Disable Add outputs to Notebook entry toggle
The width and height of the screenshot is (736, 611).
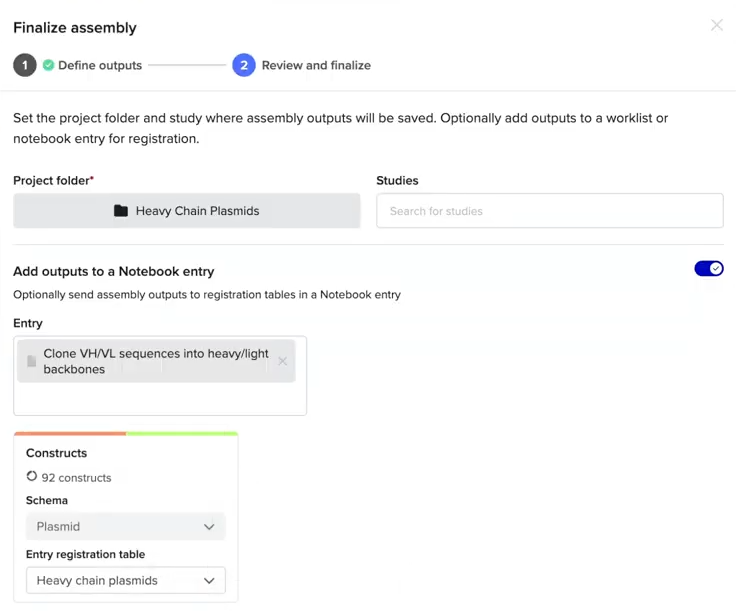(x=708, y=269)
